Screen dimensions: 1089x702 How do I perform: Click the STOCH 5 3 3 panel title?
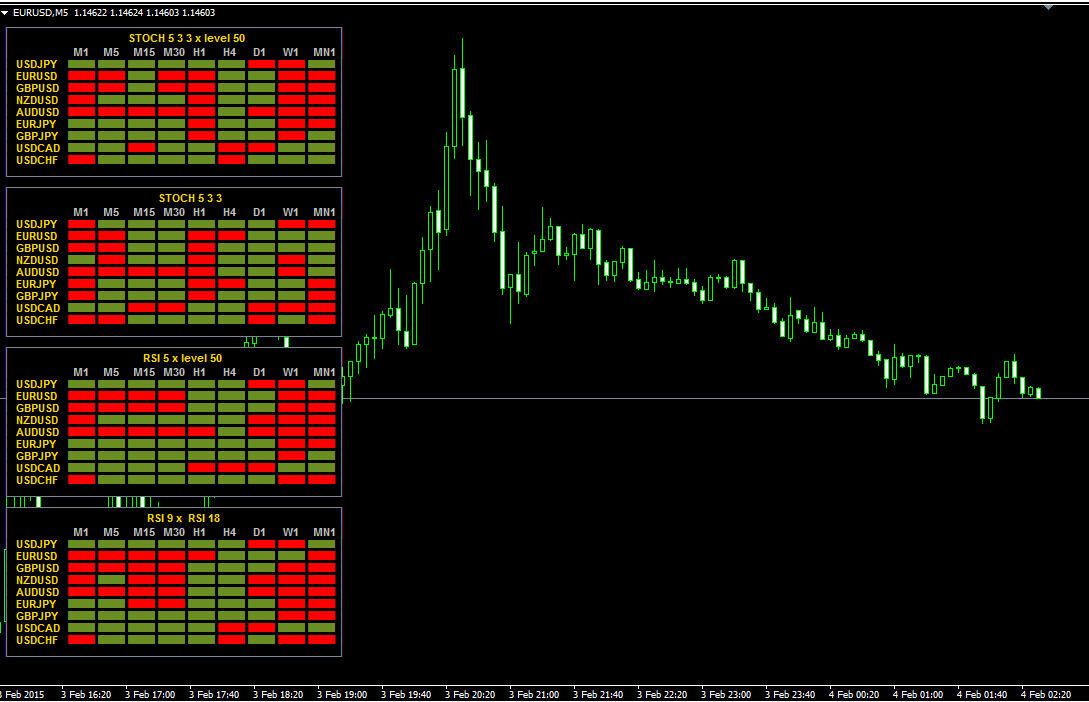coord(190,198)
